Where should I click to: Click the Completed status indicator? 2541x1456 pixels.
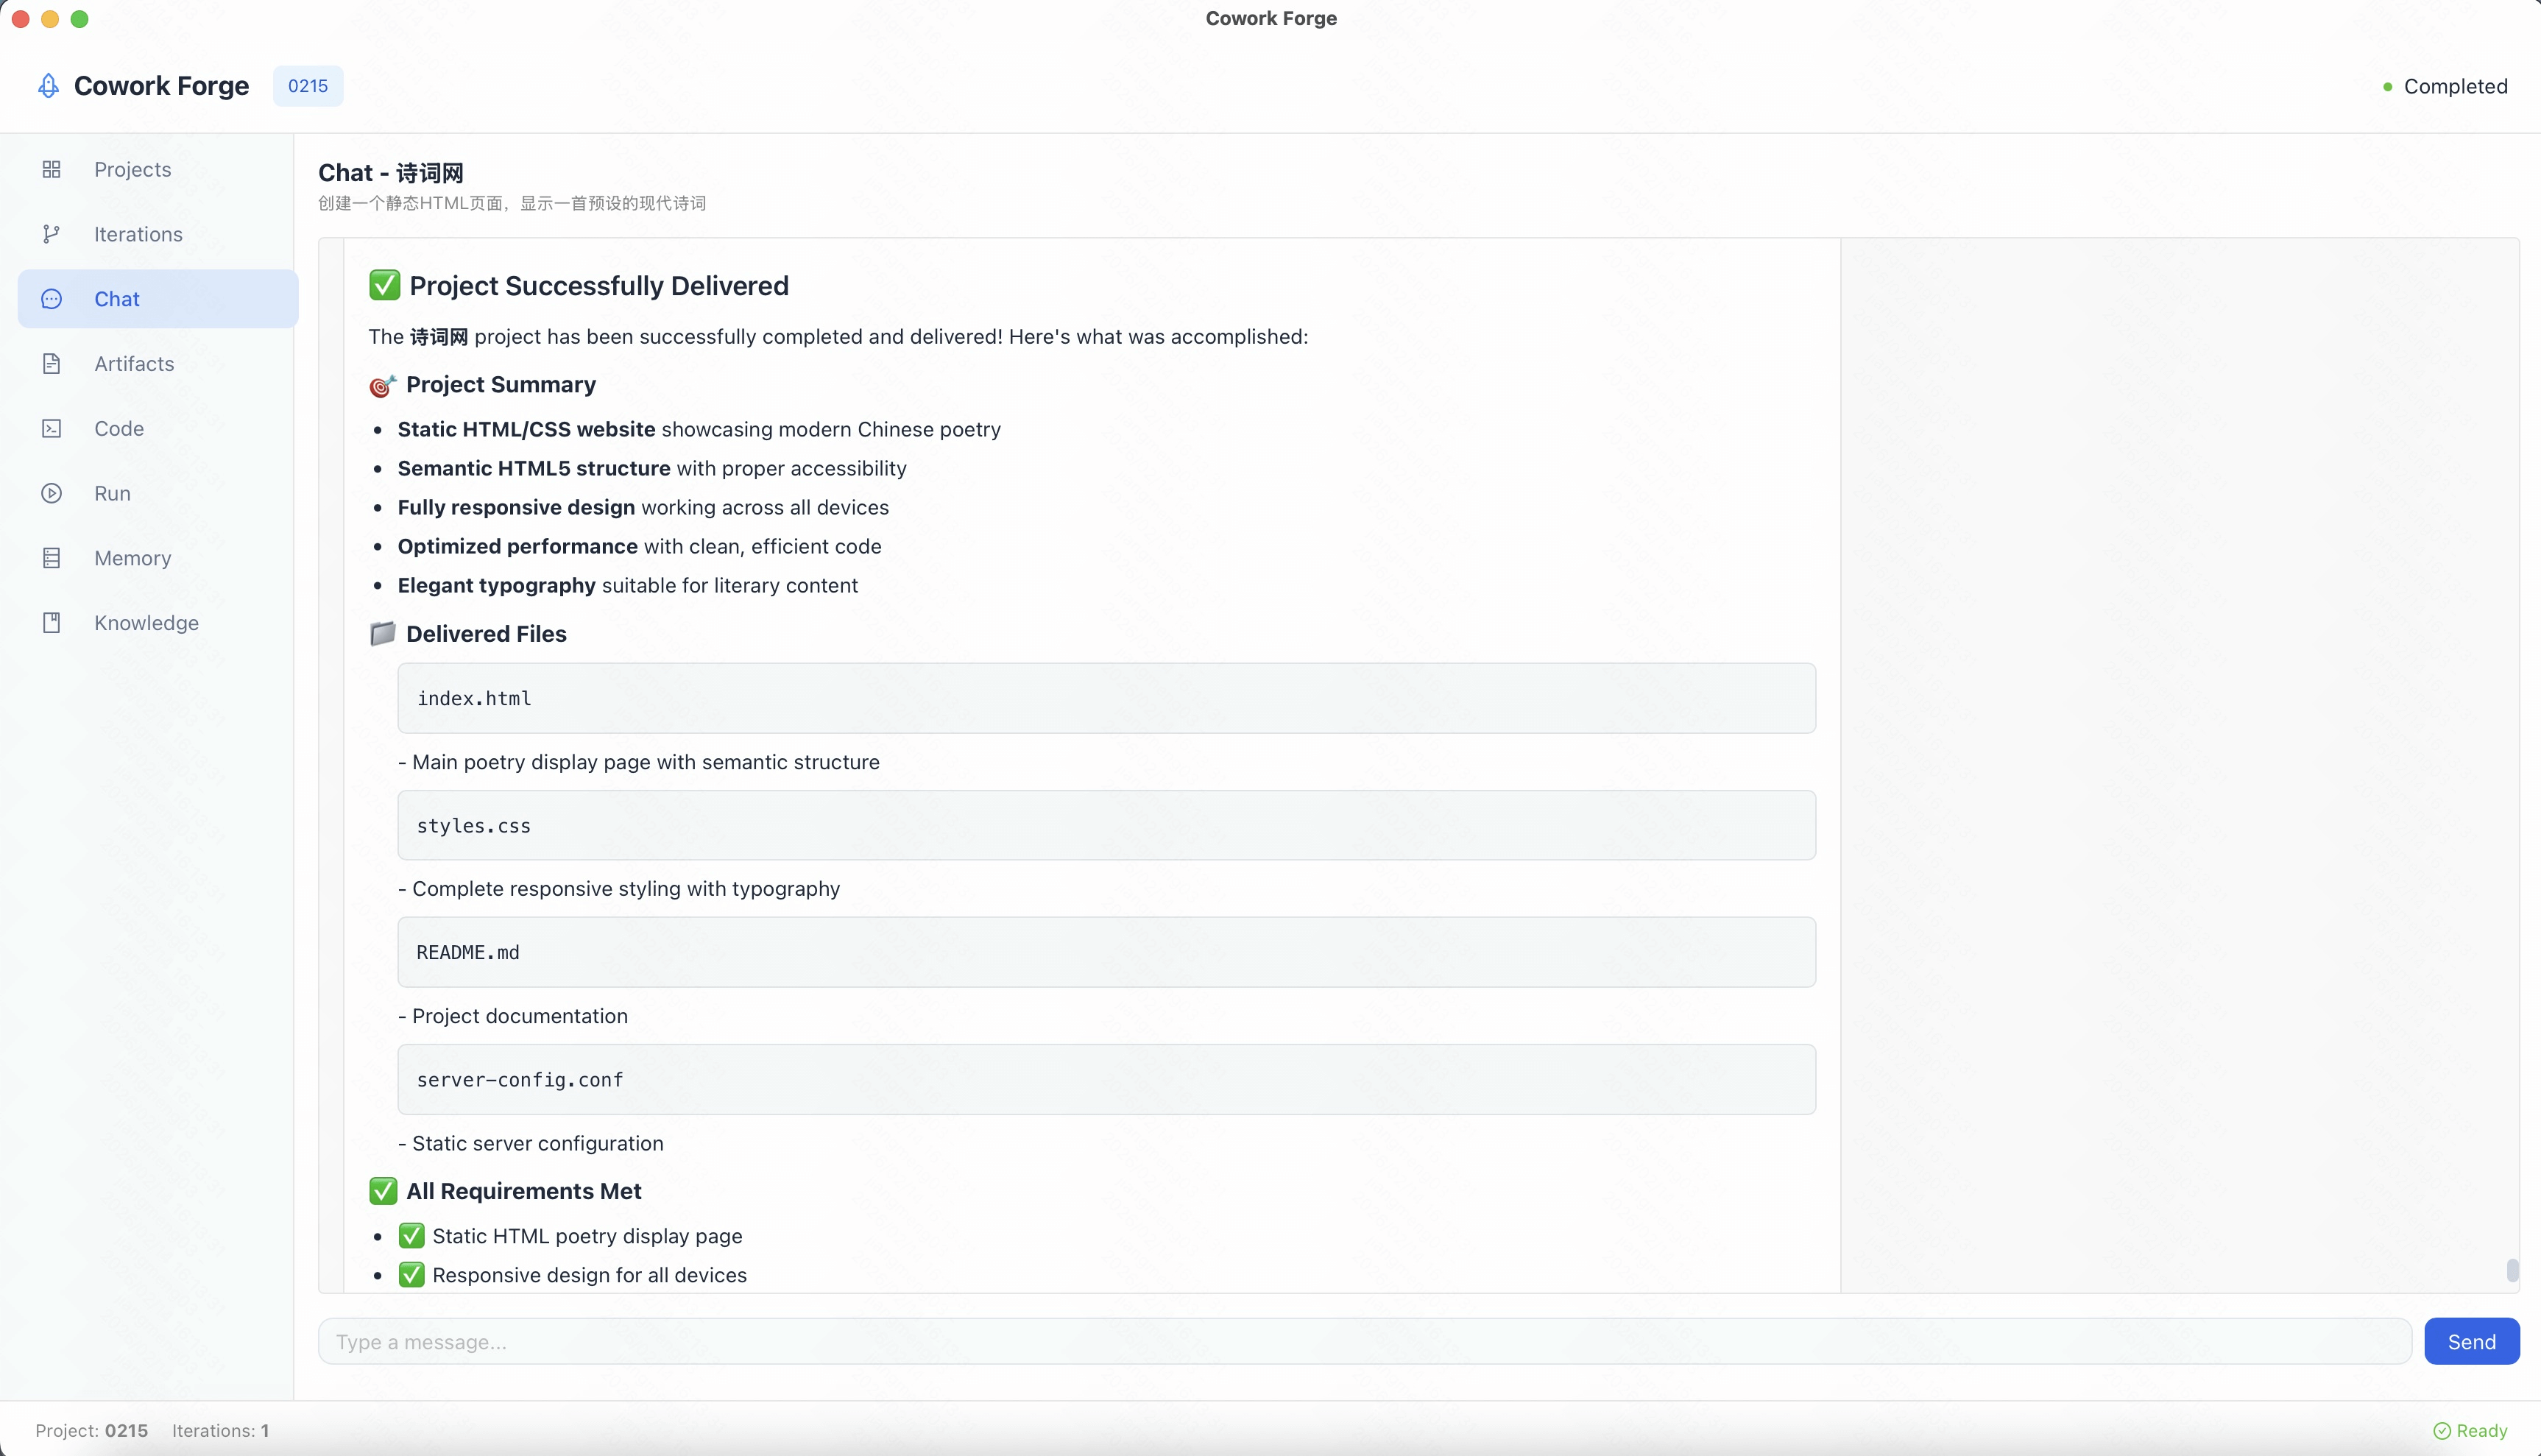[2444, 86]
